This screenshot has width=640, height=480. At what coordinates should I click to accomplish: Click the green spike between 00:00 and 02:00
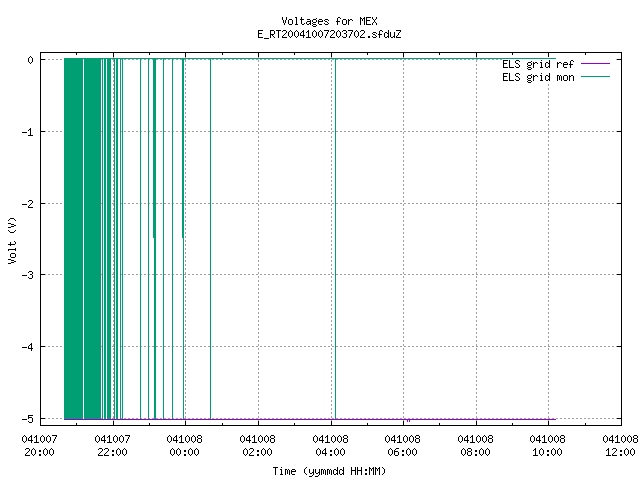(x=211, y=239)
